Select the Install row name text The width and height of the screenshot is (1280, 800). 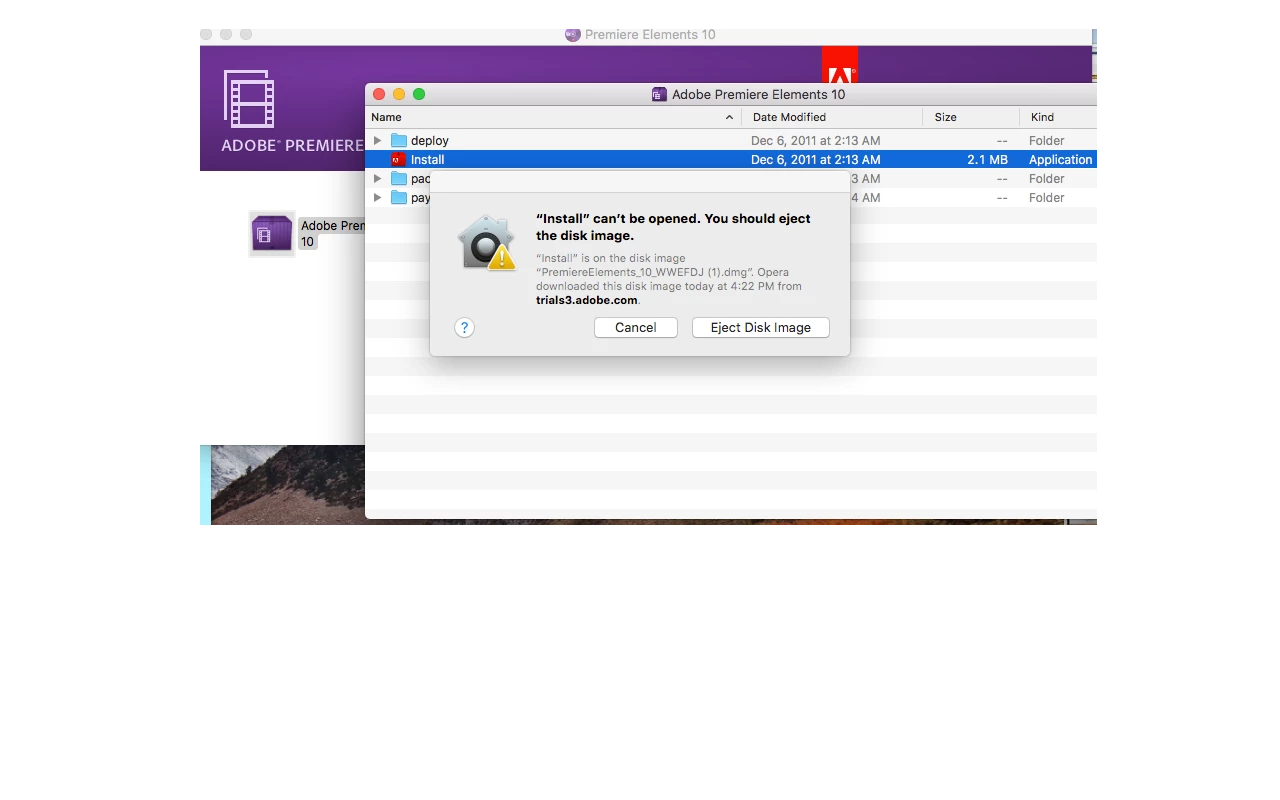click(x=428, y=160)
